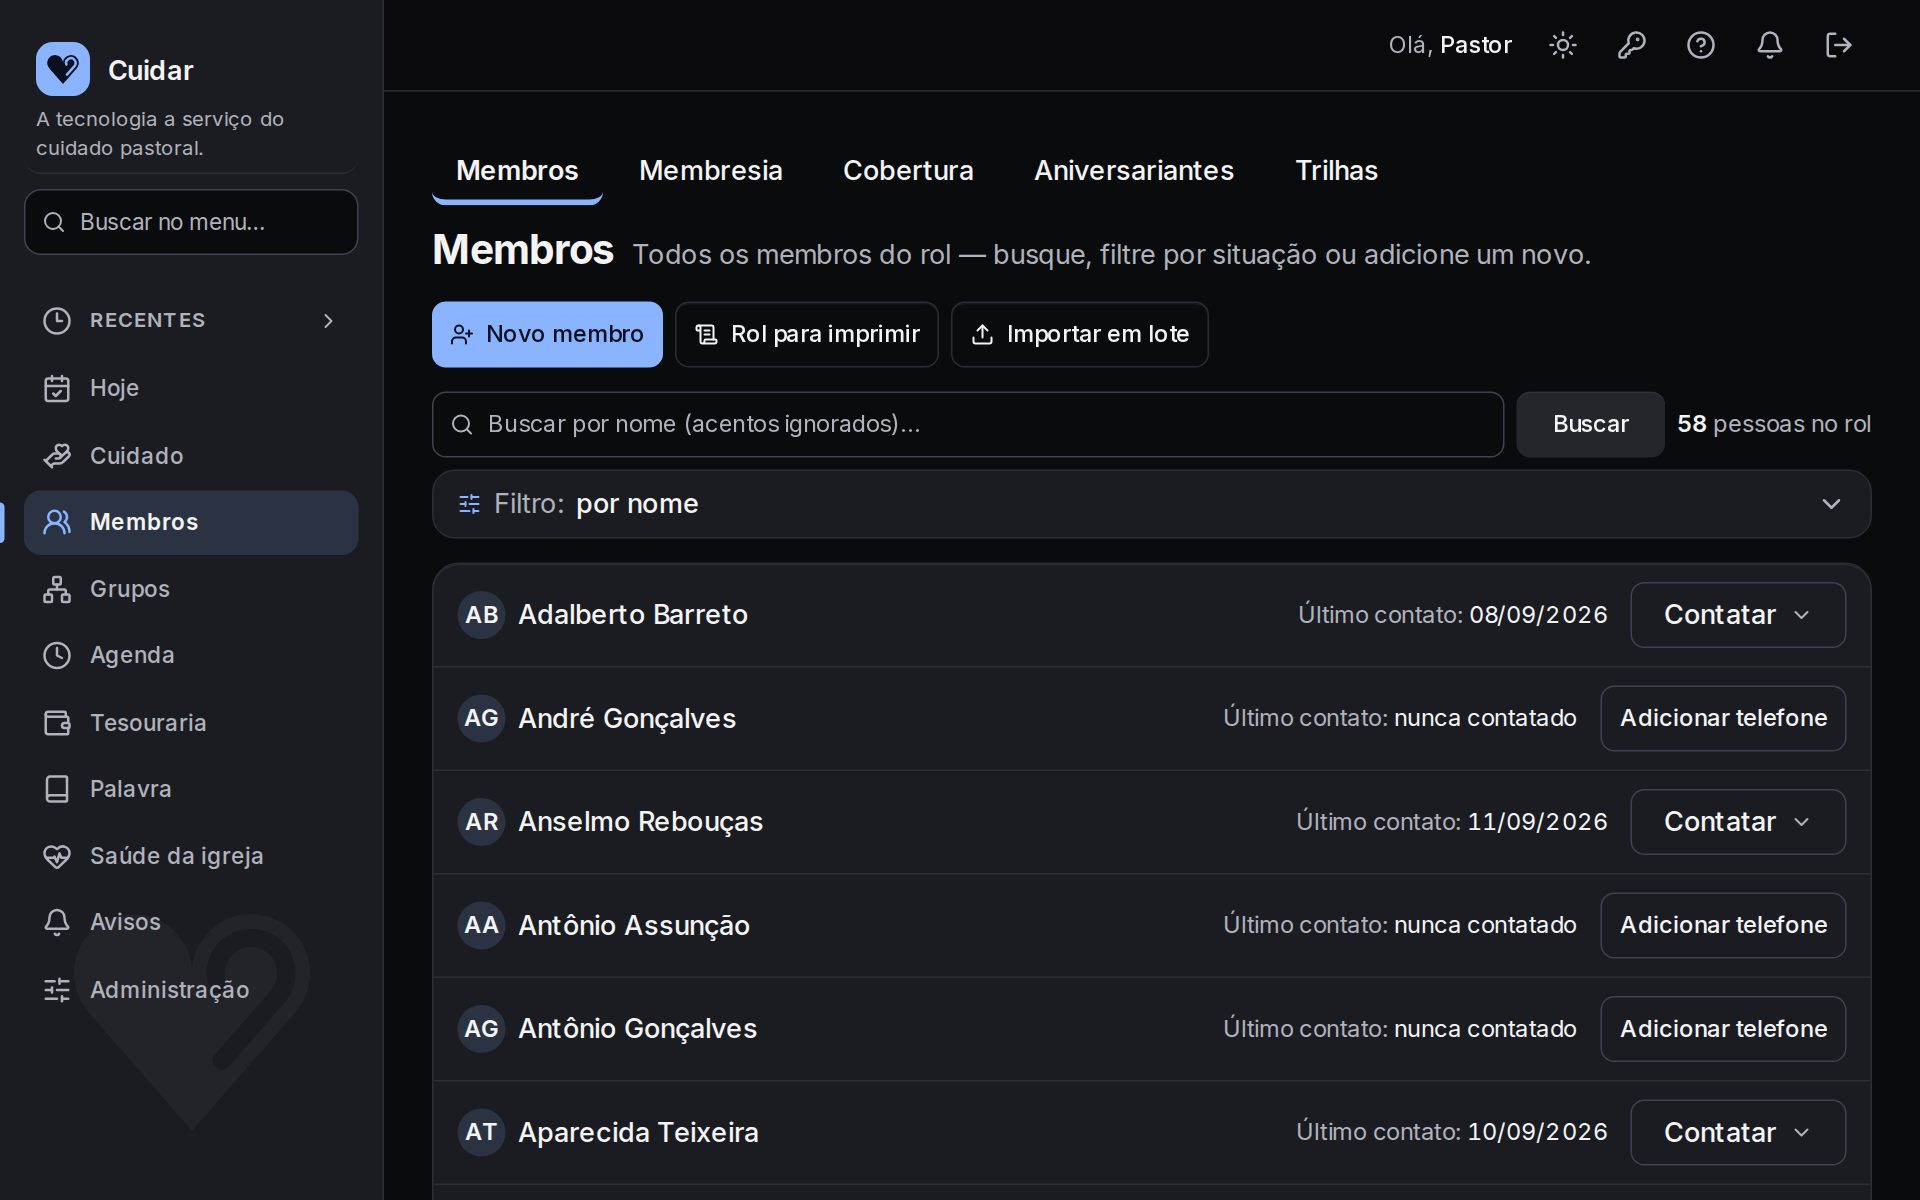Screen dimensions: 1920x1200
Task: Open help via the question mark icon
Action: tap(1700, 45)
